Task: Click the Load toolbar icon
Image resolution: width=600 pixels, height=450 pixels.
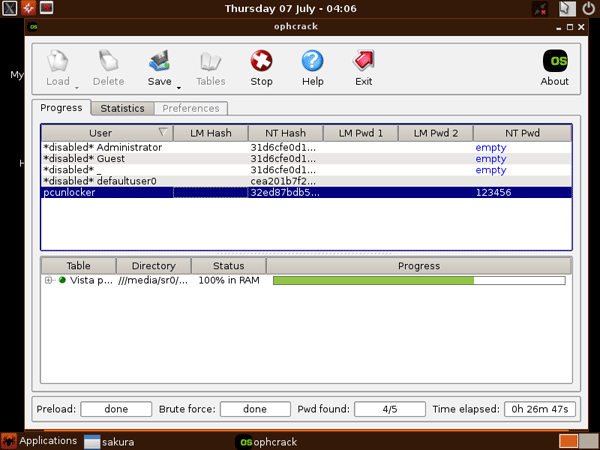Action: (58, 64)
